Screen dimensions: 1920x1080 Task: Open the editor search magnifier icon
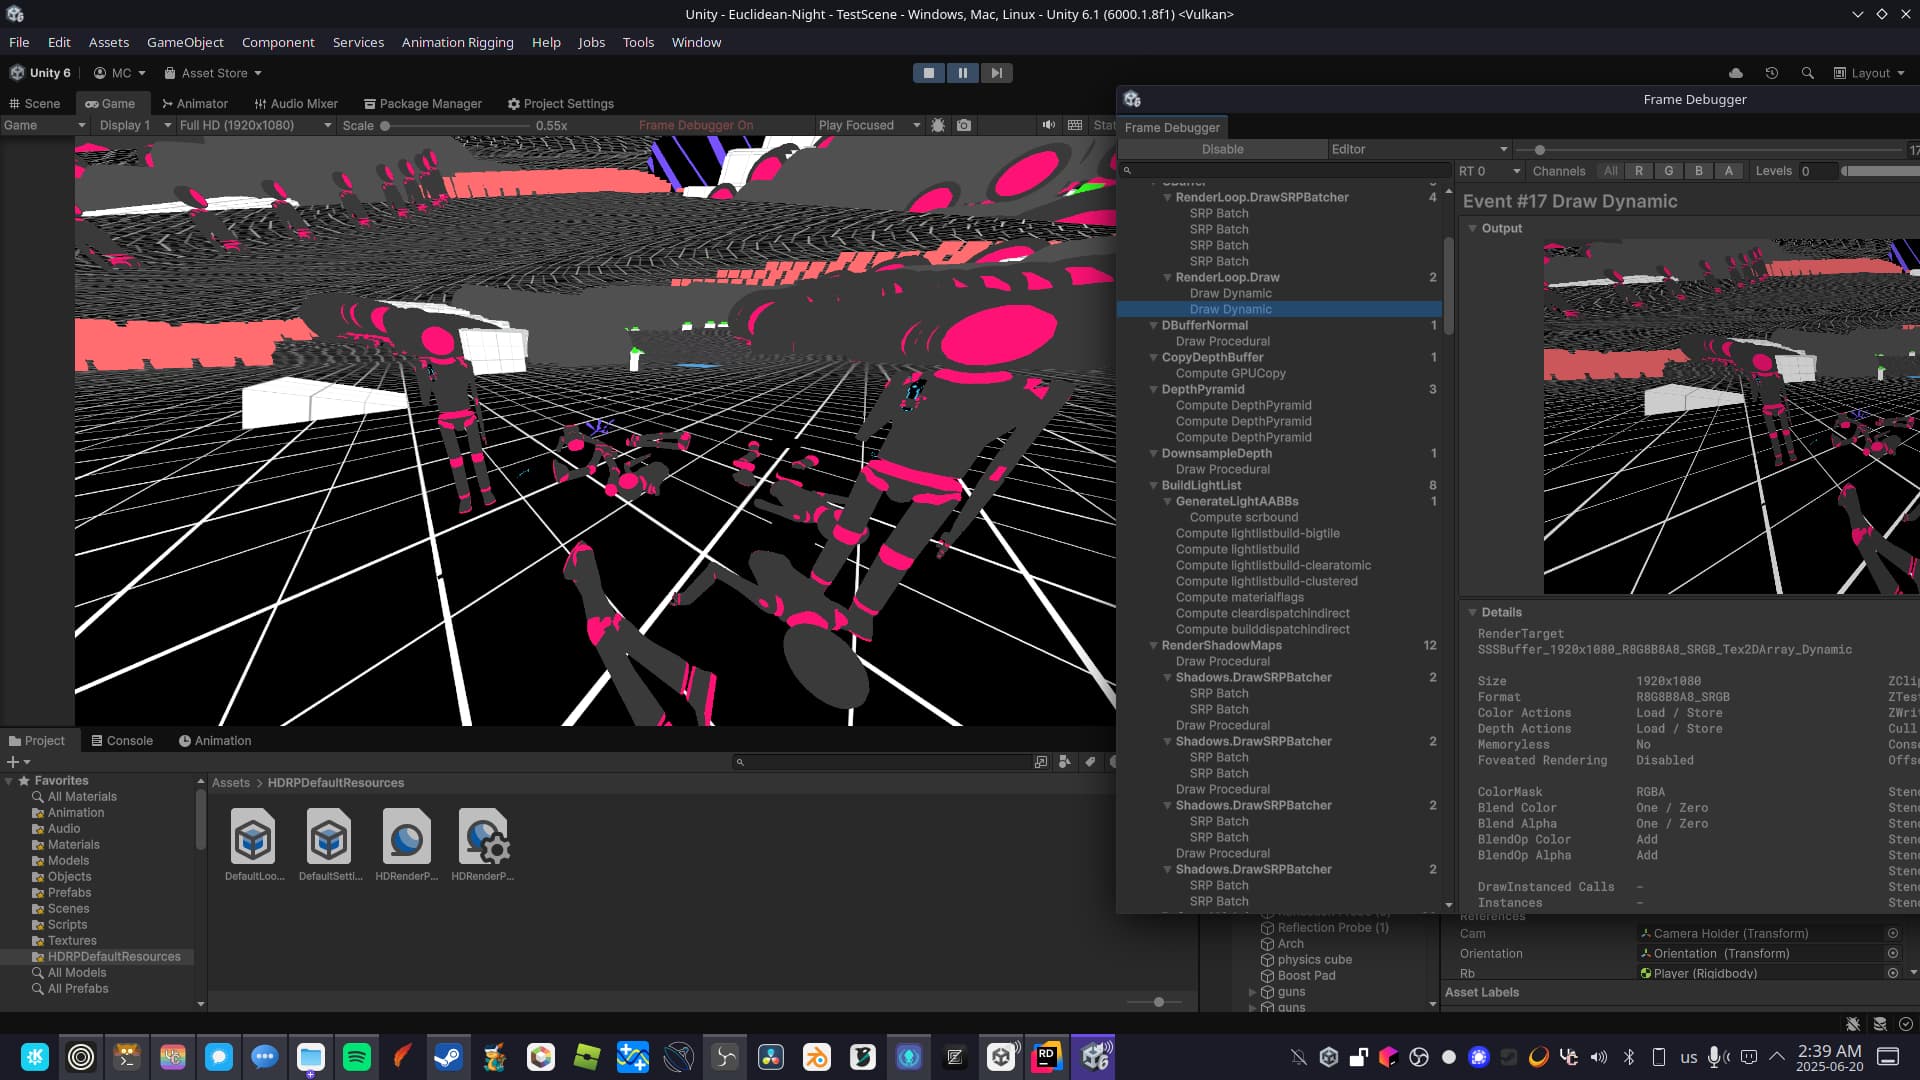pyautogui.click(x=1808, y=72)
